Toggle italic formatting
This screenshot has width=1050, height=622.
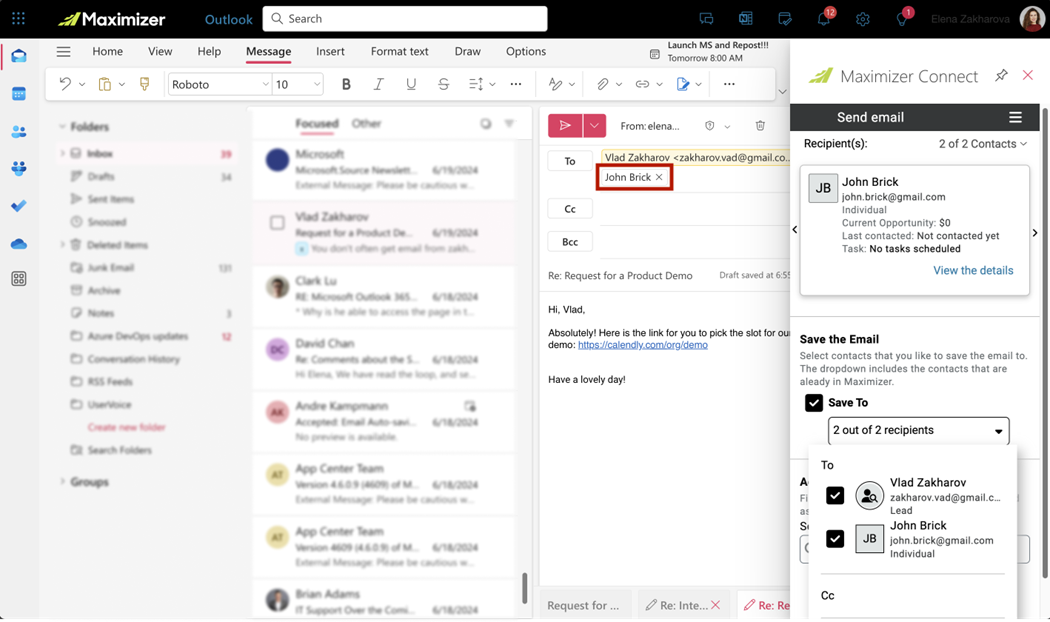point(378,84)
